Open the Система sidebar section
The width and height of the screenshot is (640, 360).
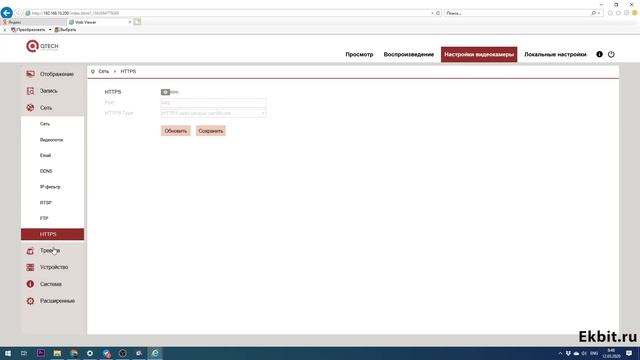point(52,284)
